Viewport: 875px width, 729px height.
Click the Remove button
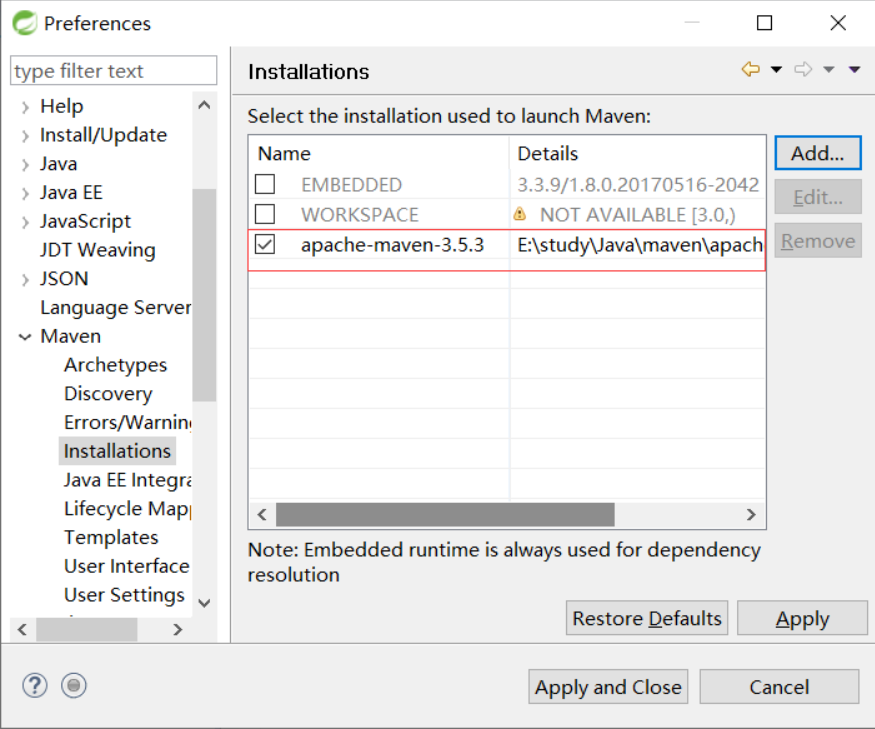pyautogui.click(x=818, y=241)
